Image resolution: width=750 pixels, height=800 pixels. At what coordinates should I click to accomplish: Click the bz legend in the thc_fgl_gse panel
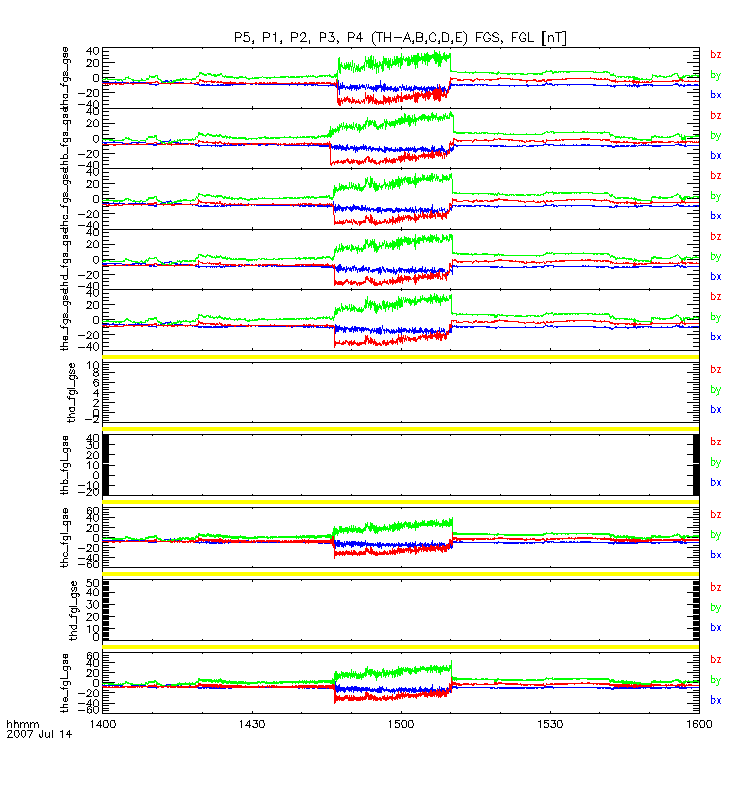point(715,514)
